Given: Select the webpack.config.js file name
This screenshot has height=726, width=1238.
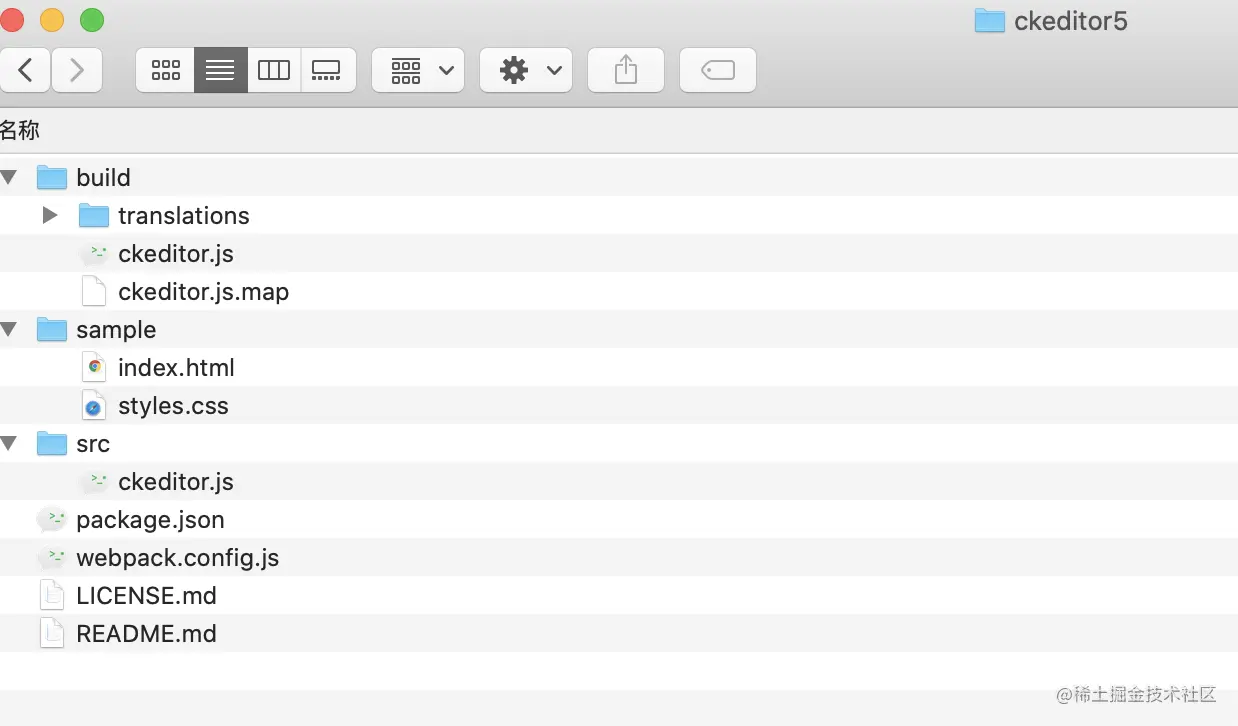Looking at the screenshot, I should [177, 557].
